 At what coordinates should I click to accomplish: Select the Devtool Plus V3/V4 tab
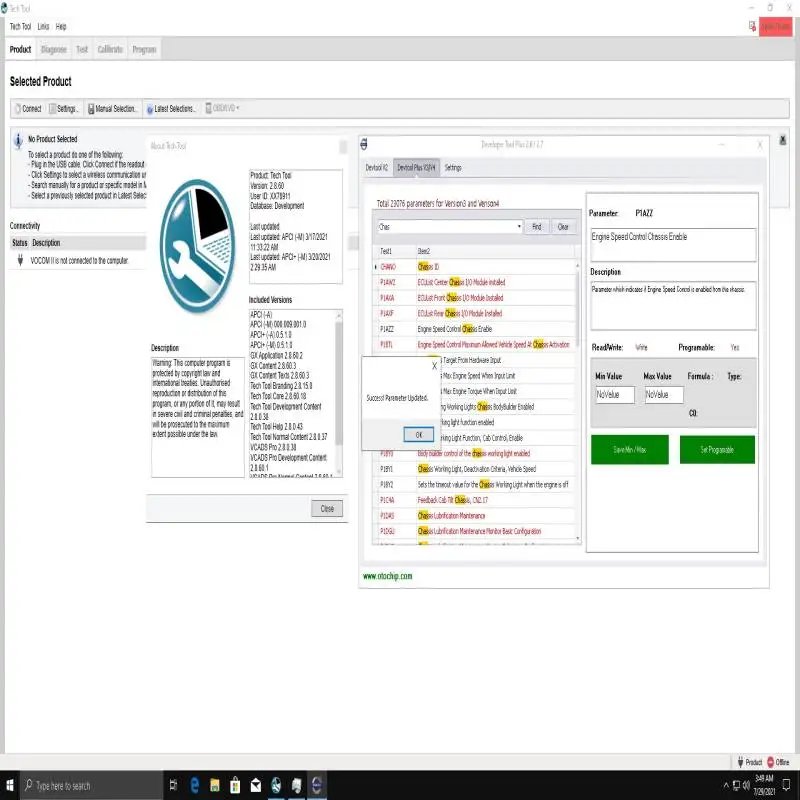tap(416, 167)
